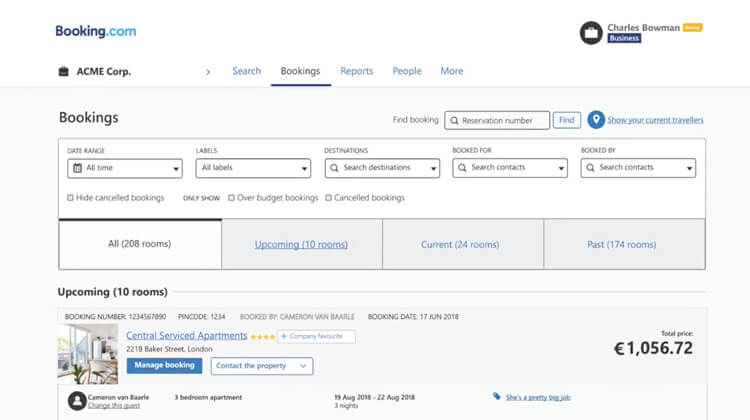Click the ACME Corp. briefcase icon
Image resolution: width=750 pixels, height=420 pixels.
(64, 72)
